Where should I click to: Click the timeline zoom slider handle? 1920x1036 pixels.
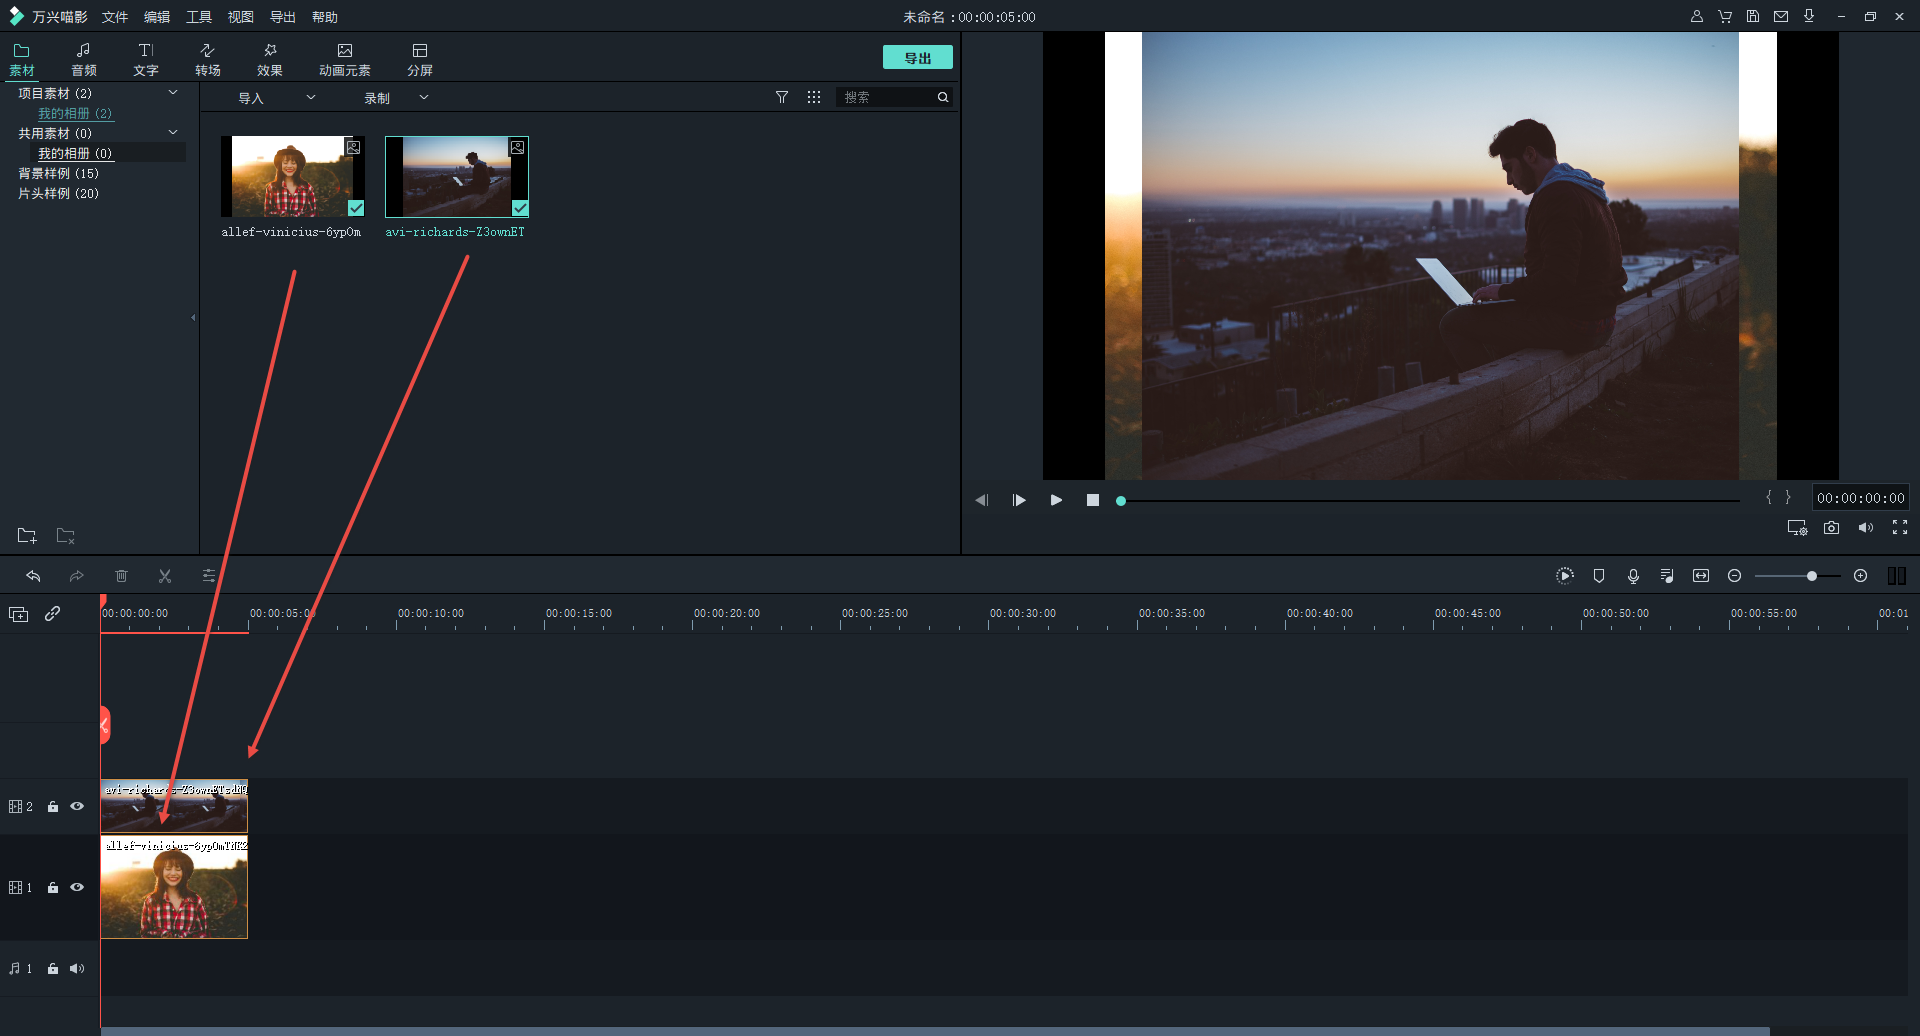coord(1811,576)
